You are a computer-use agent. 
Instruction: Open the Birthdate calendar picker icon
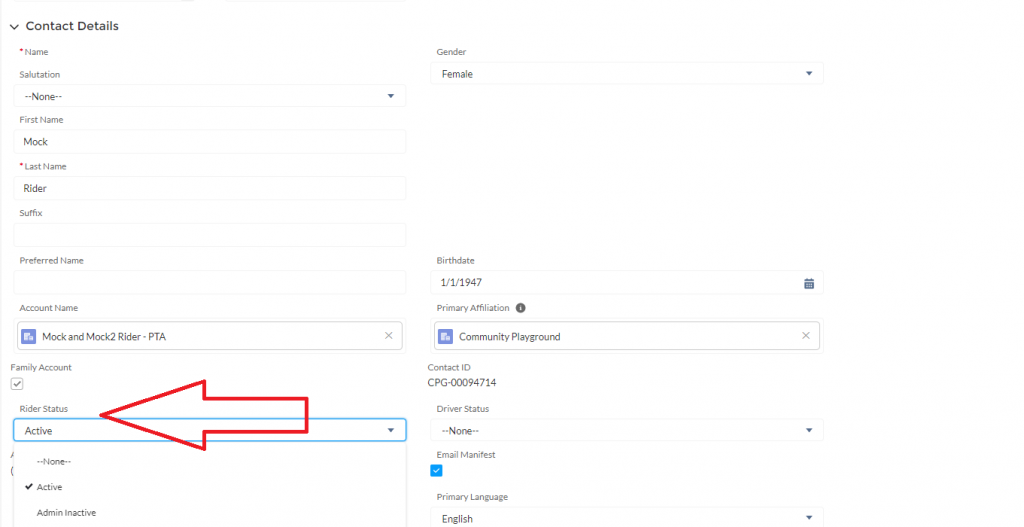click(809, 283)
